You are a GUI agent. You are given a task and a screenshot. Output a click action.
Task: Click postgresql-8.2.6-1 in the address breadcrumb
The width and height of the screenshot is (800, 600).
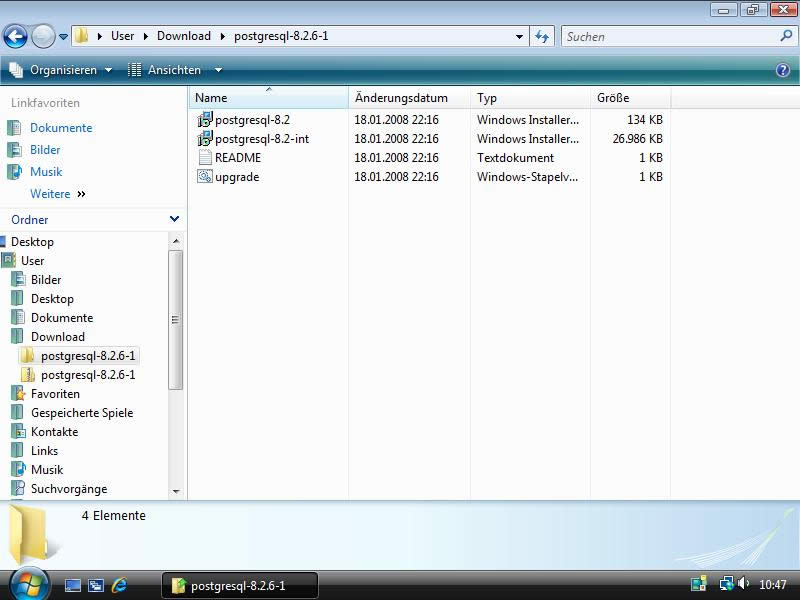pos(281,36)
